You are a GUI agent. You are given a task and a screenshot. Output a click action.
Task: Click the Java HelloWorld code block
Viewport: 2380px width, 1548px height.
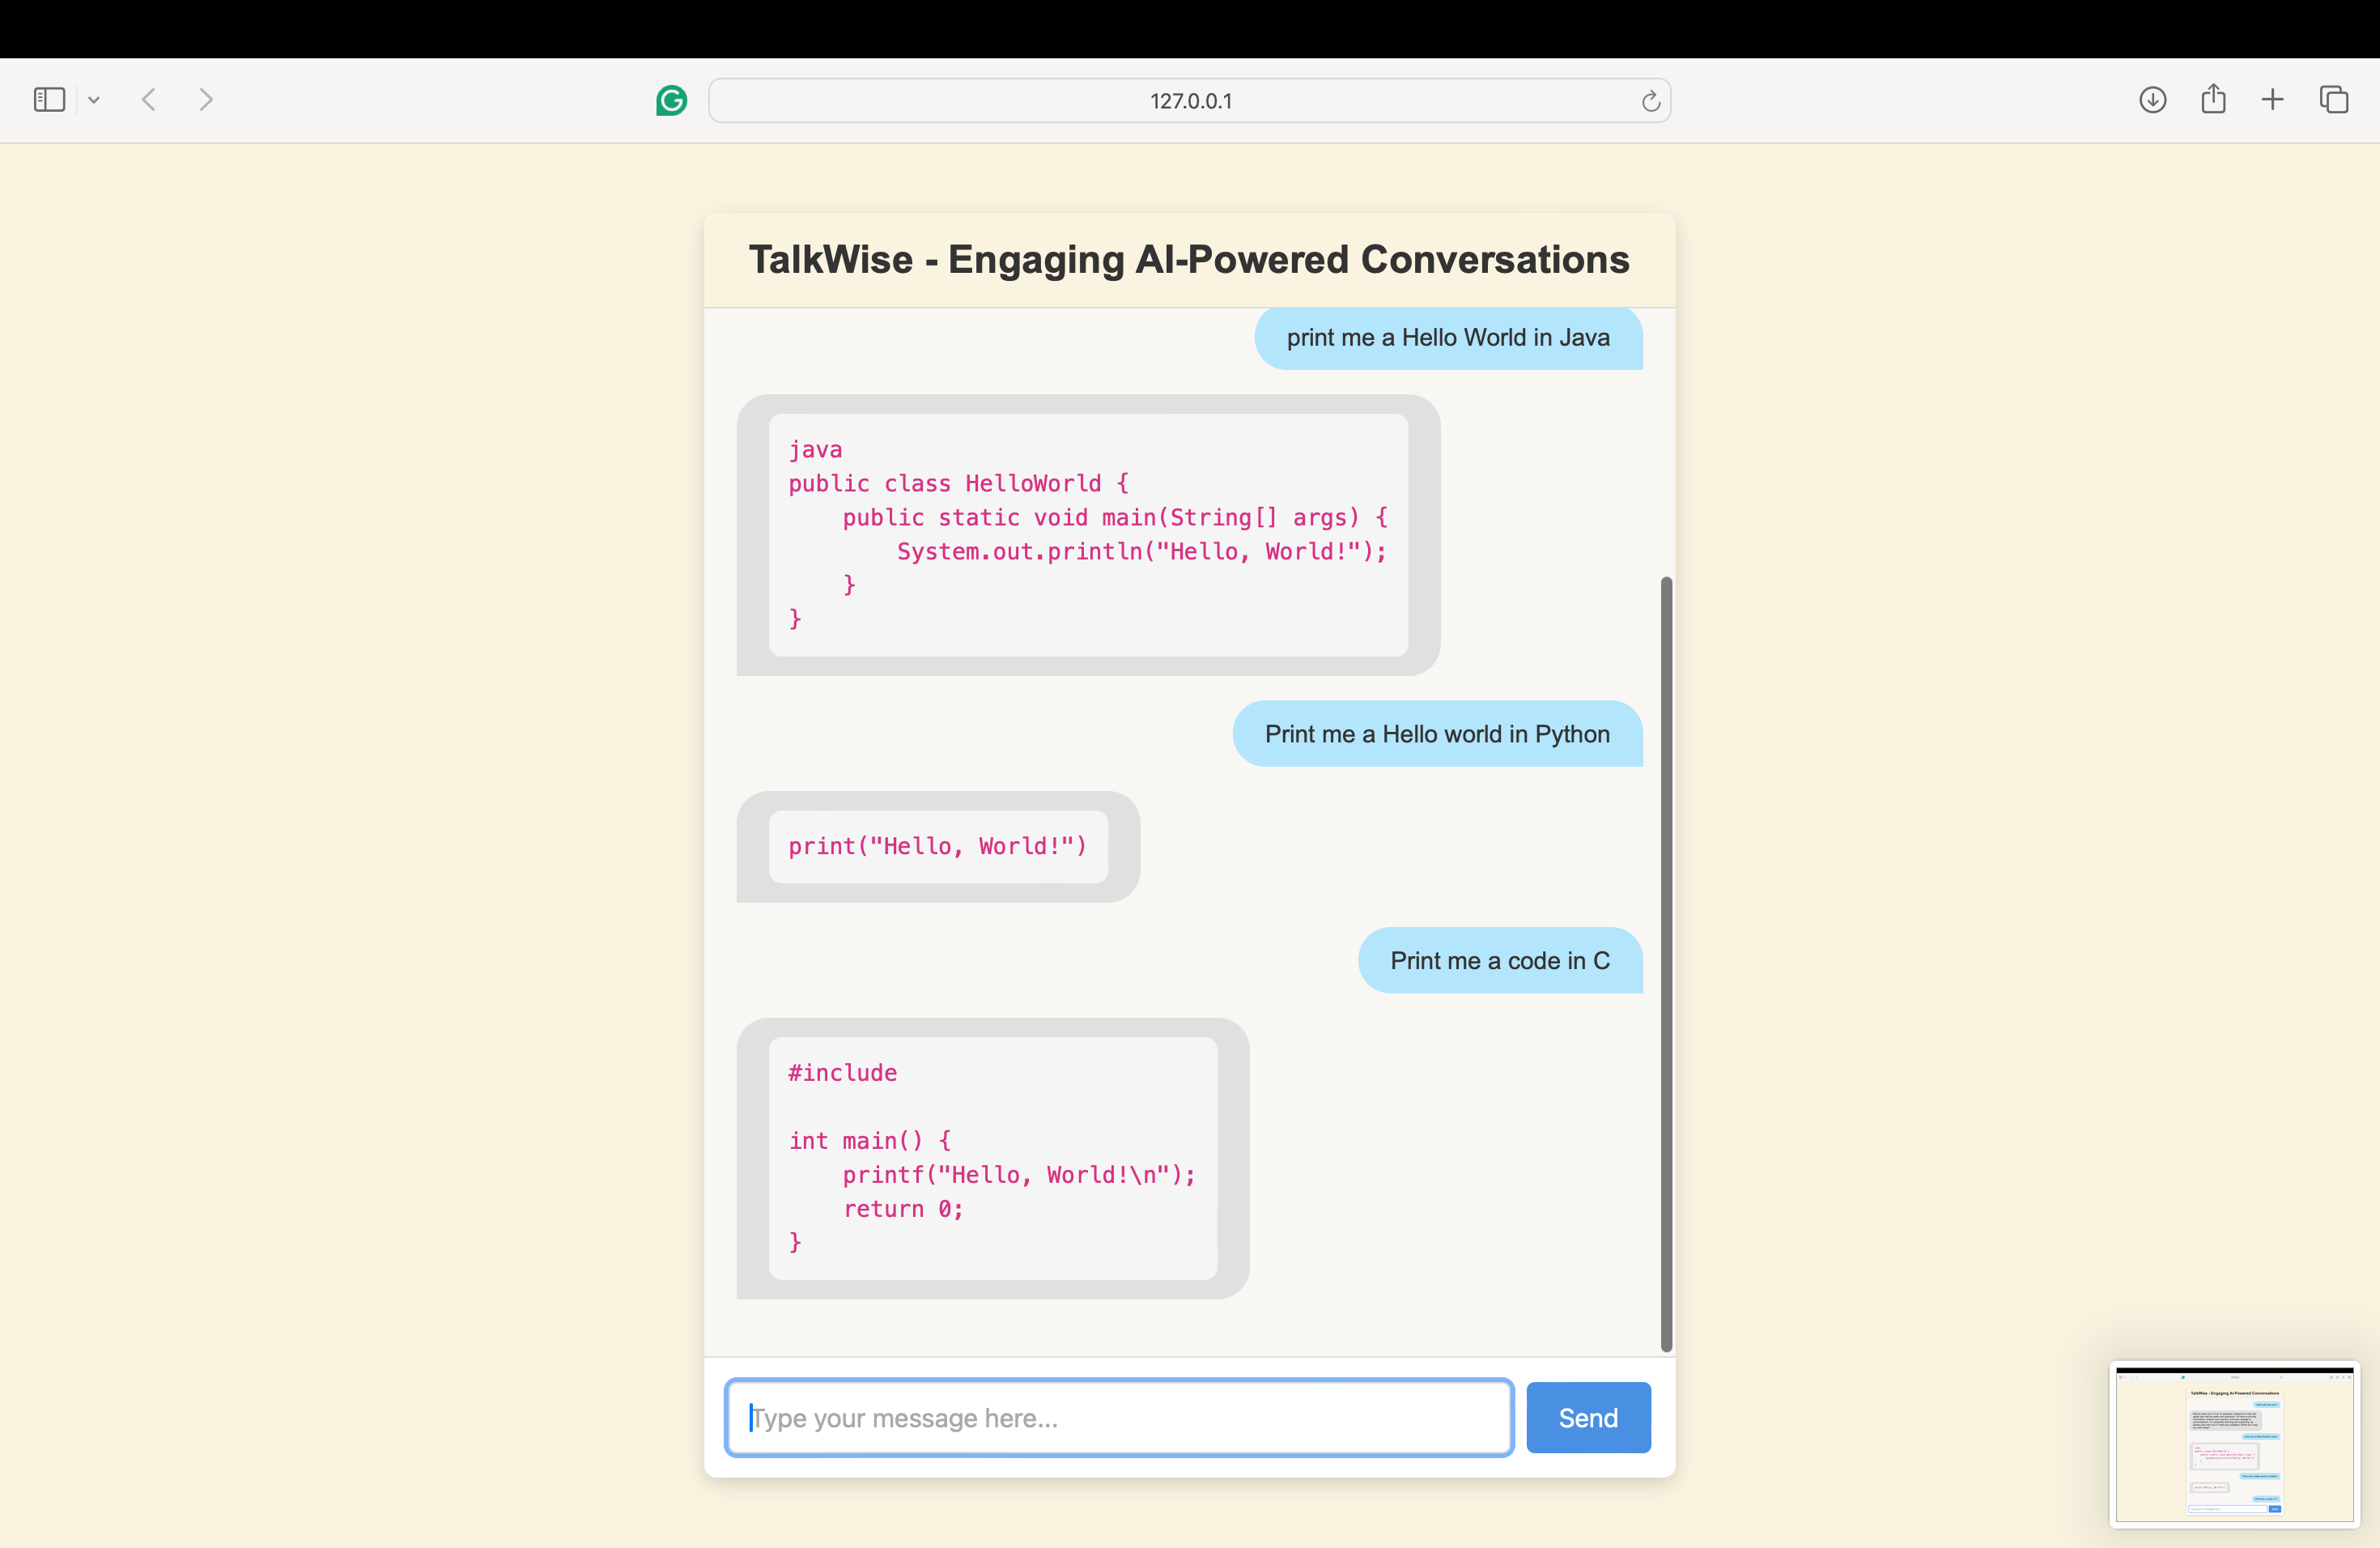(x=1087, y=534)
